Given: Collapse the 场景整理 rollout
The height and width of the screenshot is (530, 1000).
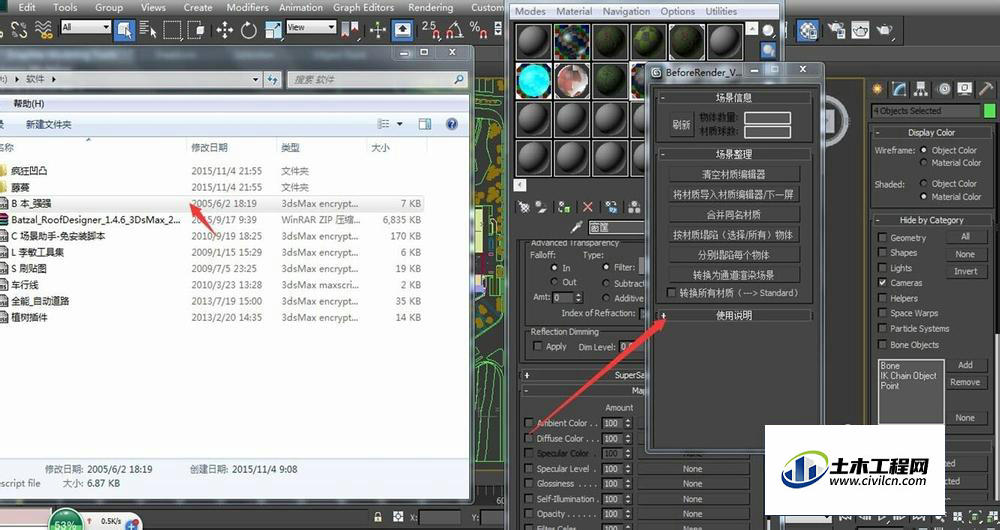Looking at the screenshot, I should pyautogui.click(x=735, y=154).
